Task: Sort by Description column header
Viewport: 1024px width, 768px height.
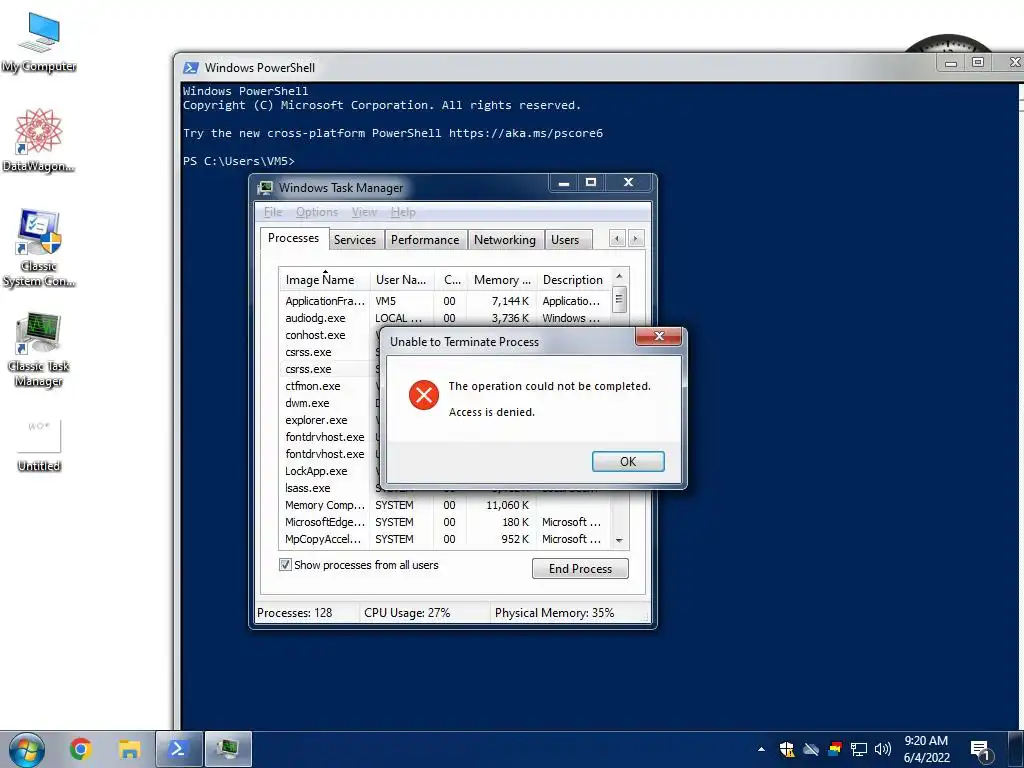Action: pyautogui.click(x=573, y=280)
